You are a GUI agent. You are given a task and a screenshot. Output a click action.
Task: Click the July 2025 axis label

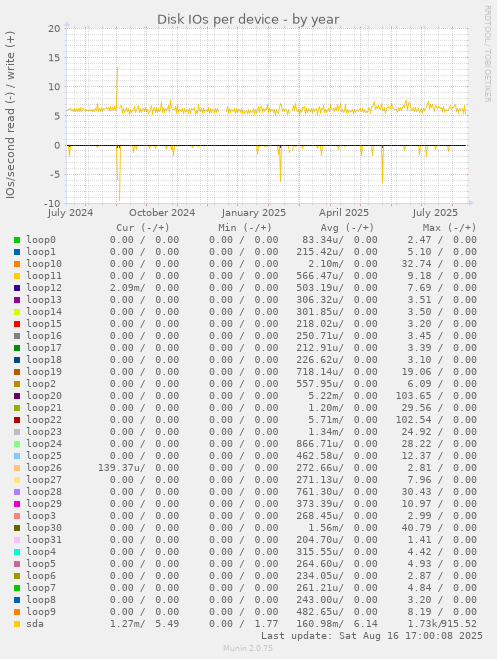coord(435,213)
